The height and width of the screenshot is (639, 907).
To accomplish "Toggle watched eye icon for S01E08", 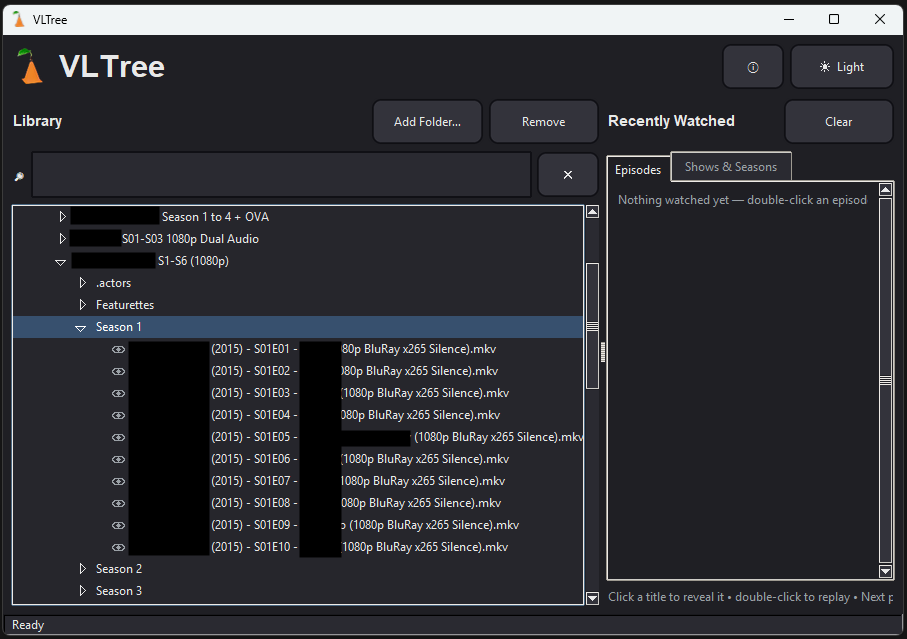I will coord(119,503).
